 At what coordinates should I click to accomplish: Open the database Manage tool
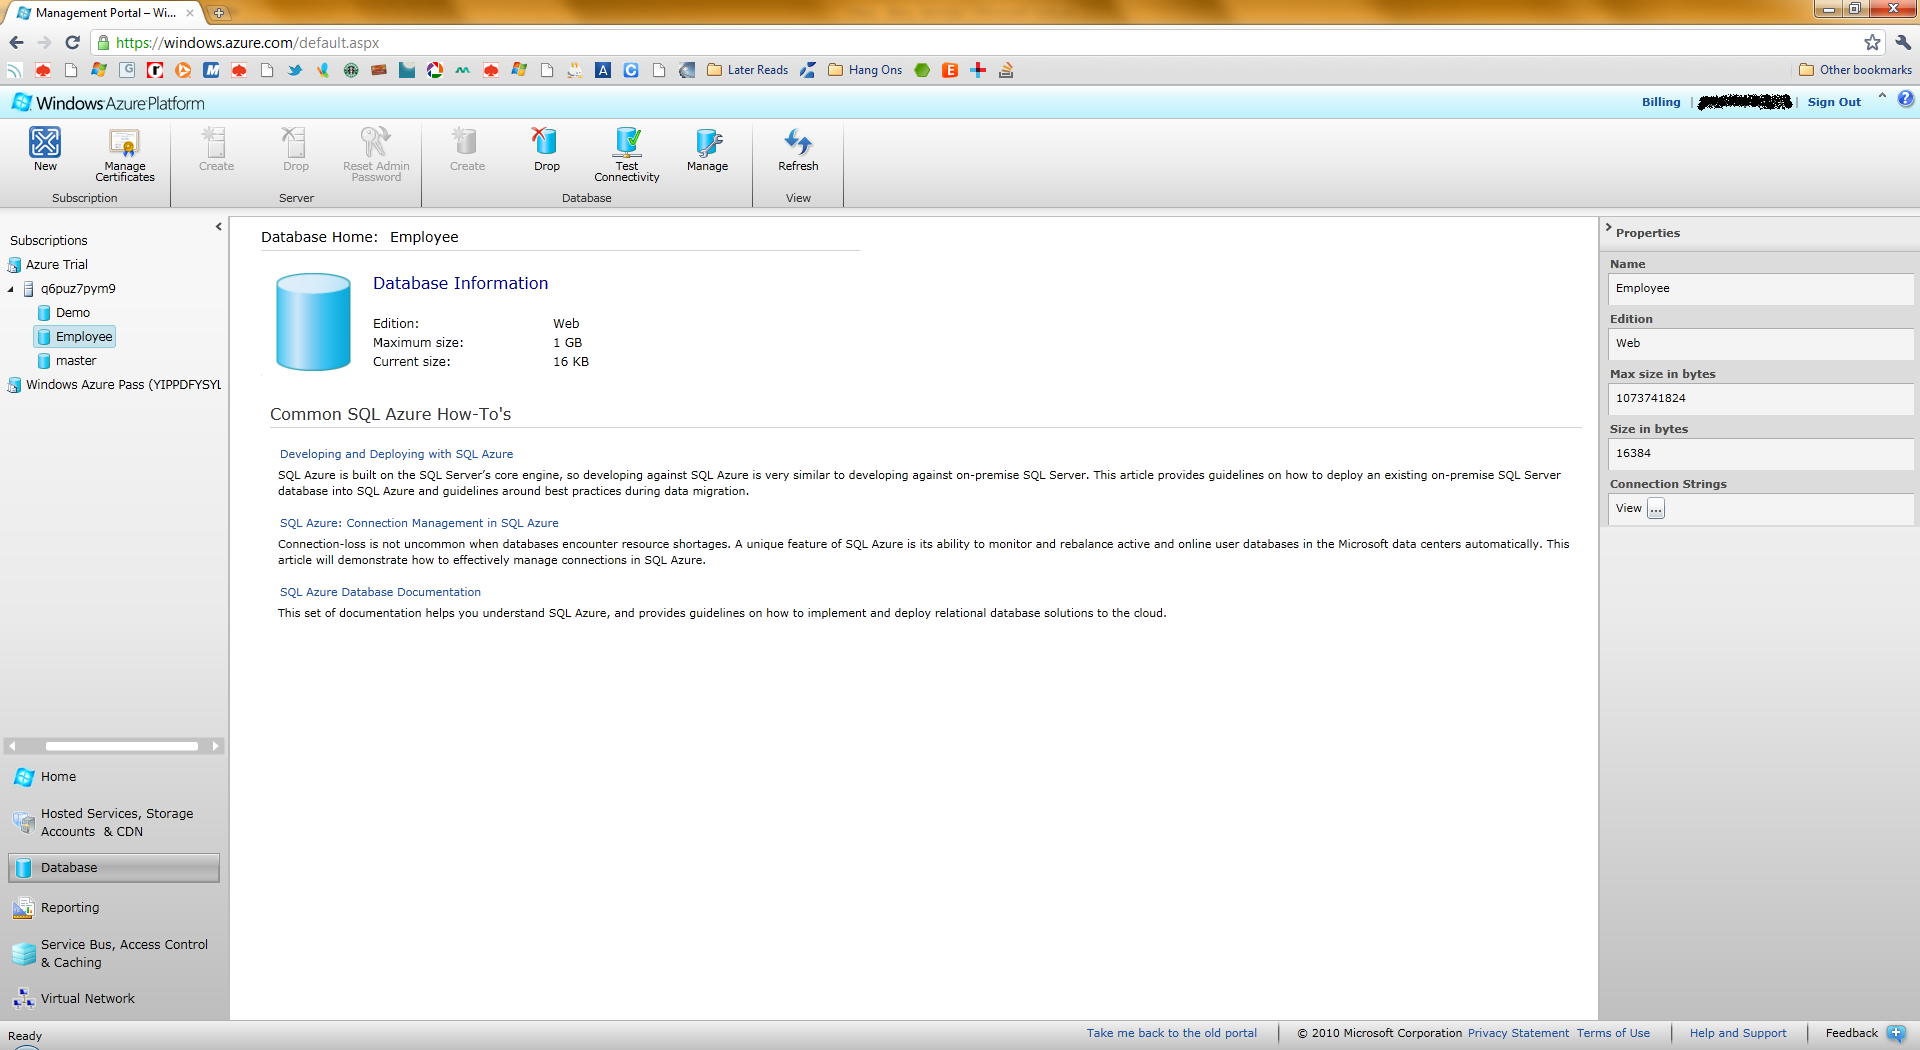[707, 143]
